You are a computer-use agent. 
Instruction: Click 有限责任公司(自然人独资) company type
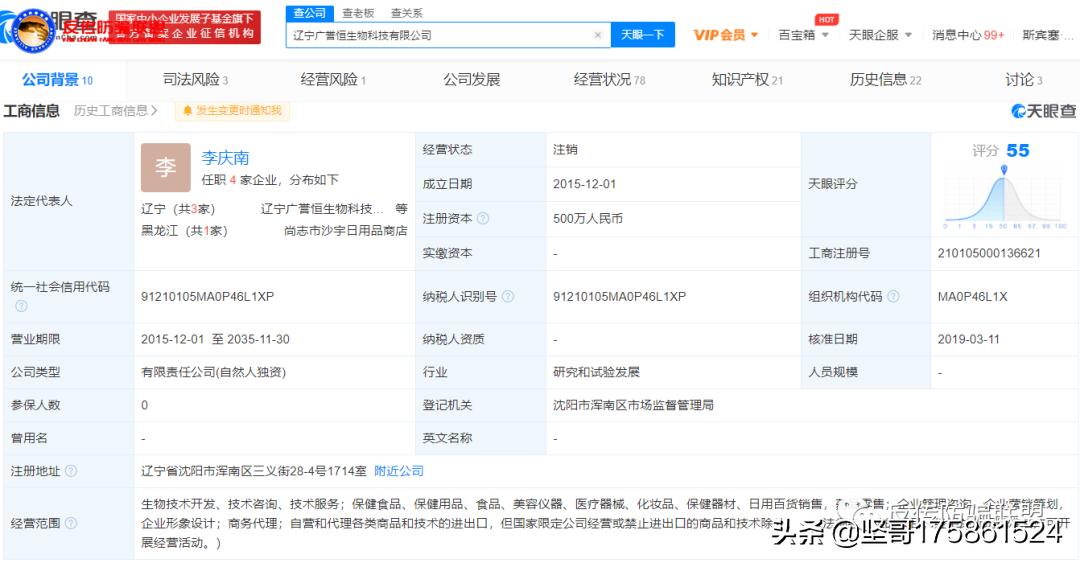(x=214, y=372)
